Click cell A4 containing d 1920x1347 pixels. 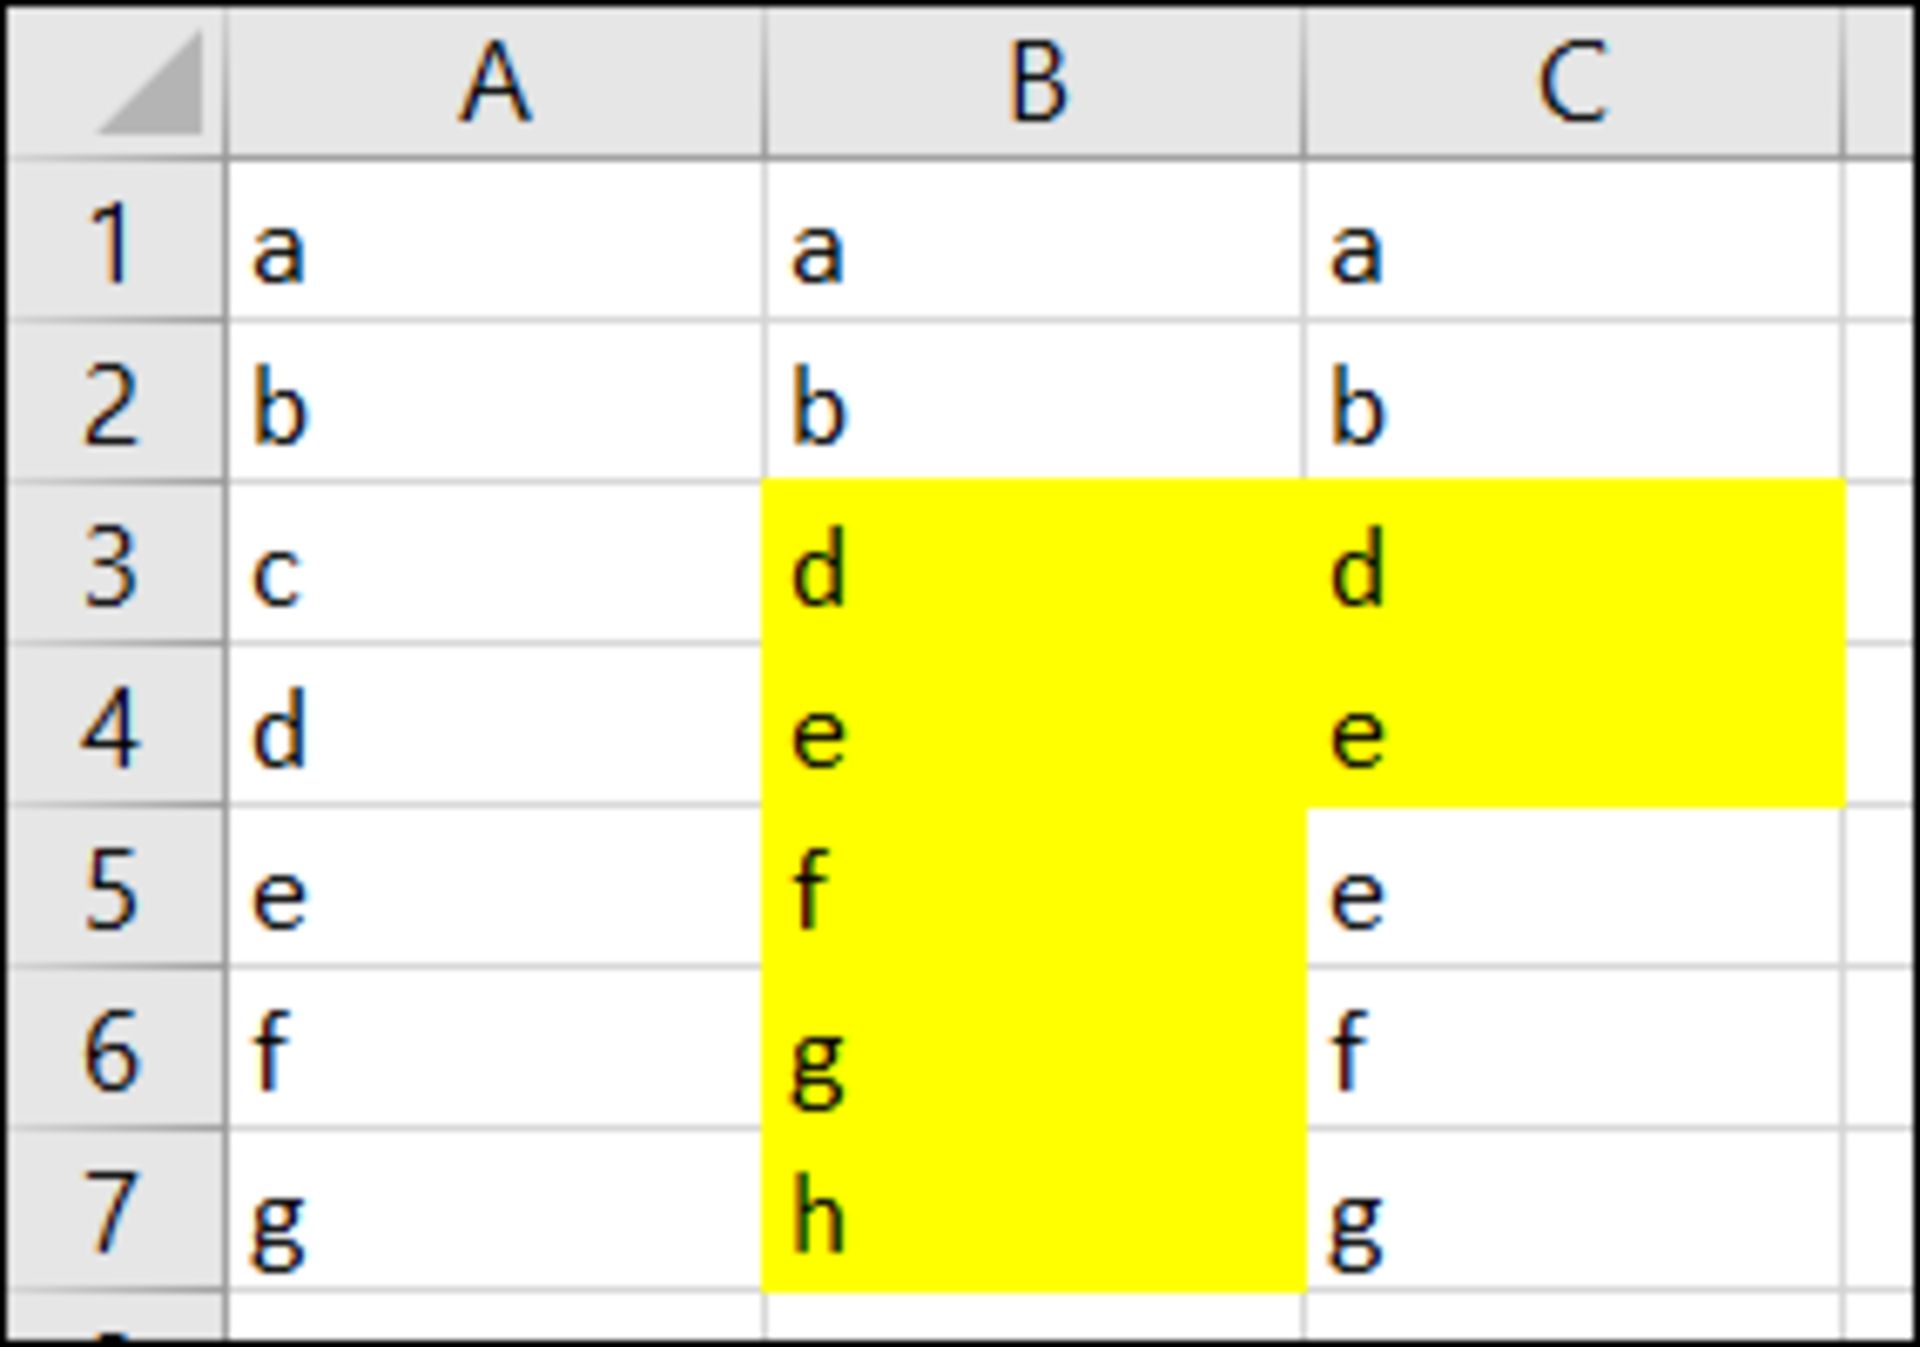(x=495, y=726)
